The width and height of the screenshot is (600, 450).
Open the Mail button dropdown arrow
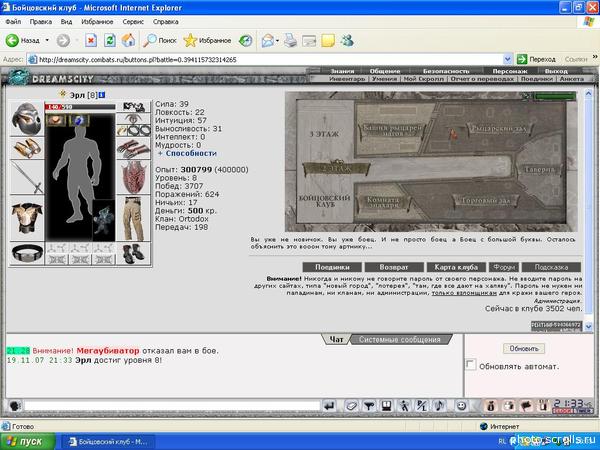[277, 40]
